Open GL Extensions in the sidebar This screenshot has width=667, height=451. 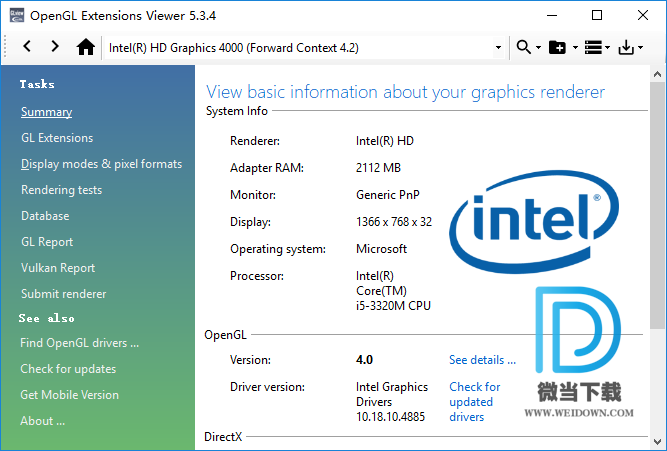coord(57,138)
